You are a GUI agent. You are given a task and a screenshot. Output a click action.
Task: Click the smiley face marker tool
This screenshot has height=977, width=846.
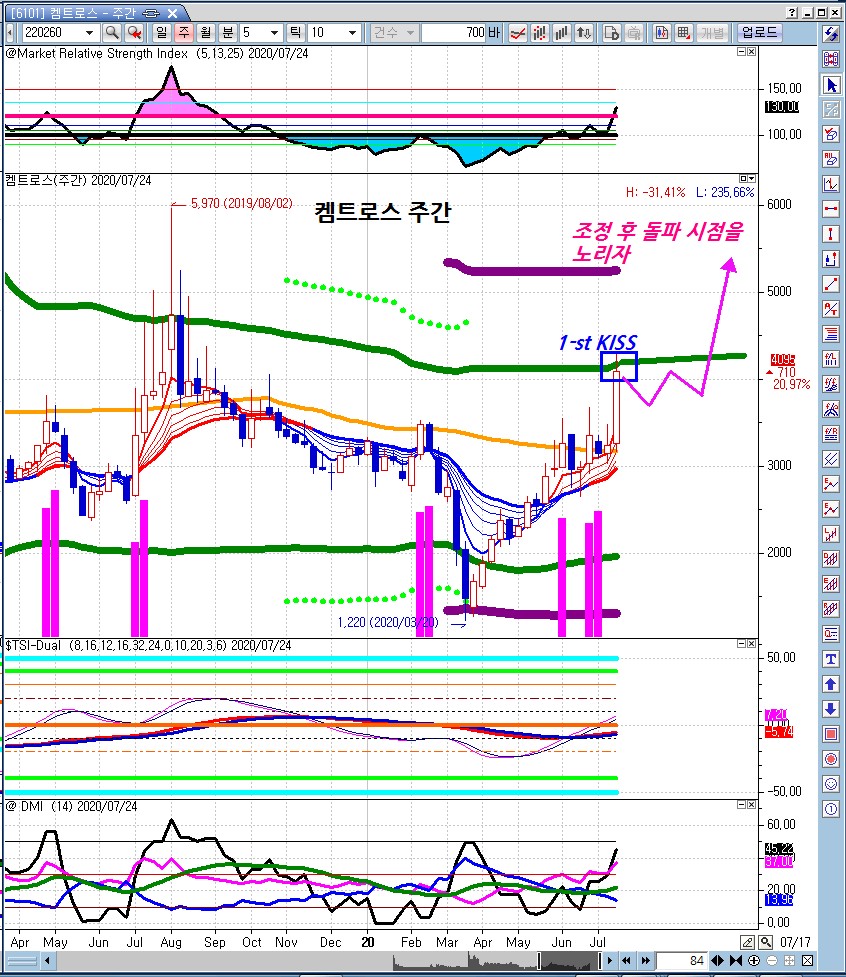point(831,784)
